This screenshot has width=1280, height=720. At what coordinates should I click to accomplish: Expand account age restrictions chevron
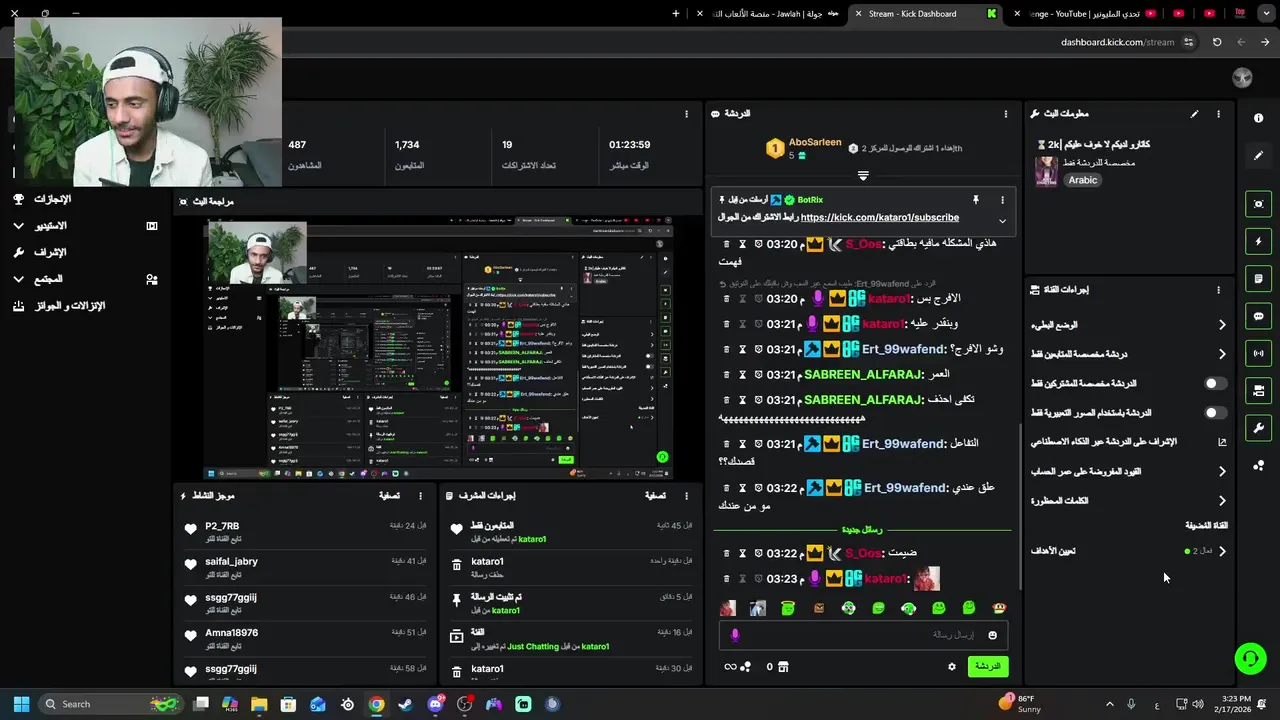click(1222, 471)
